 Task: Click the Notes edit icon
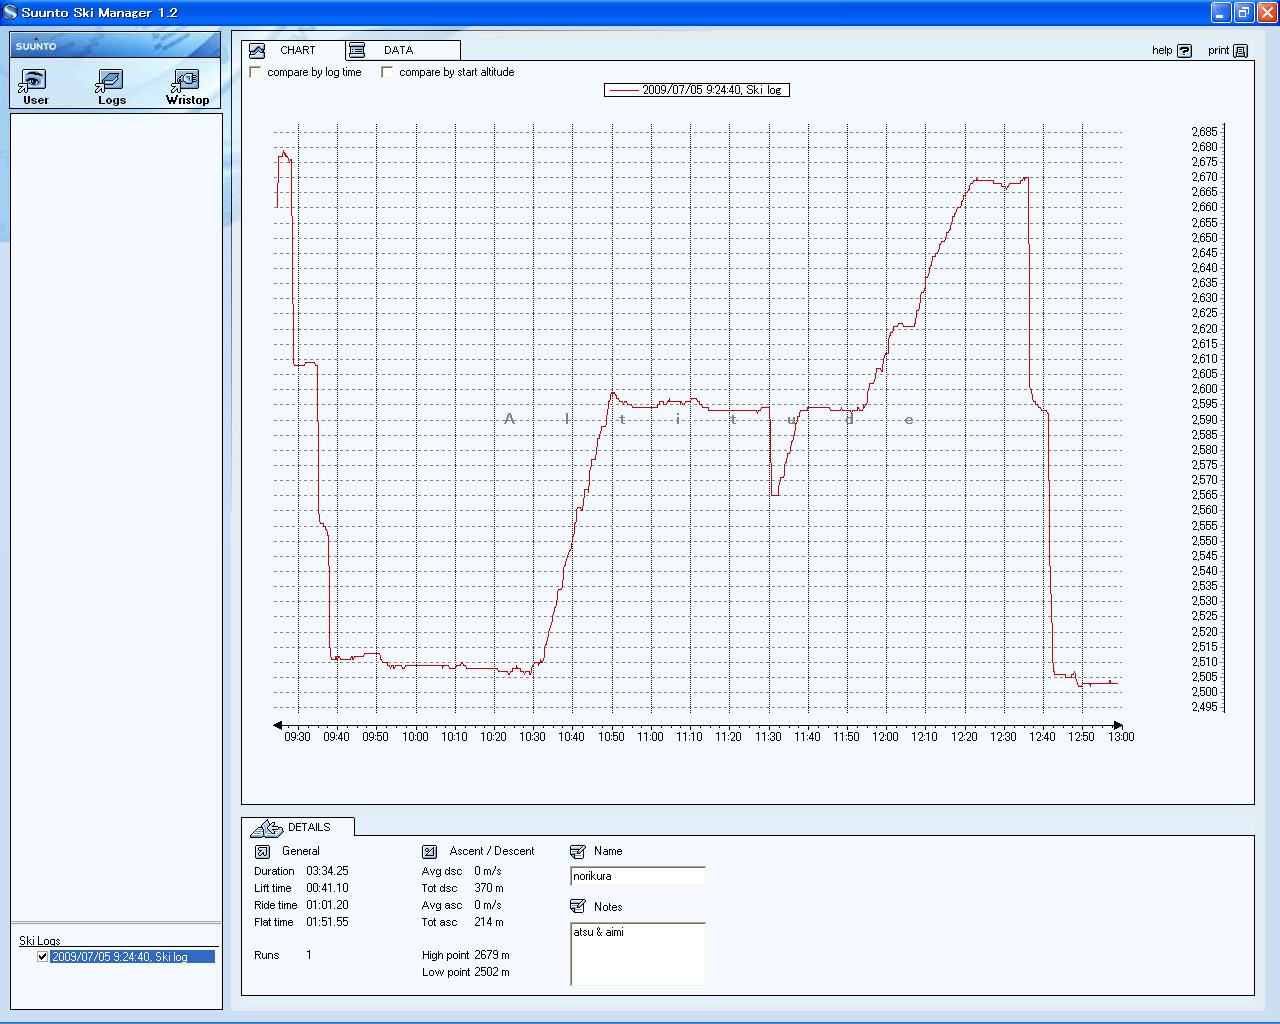(x=578, y=907)
